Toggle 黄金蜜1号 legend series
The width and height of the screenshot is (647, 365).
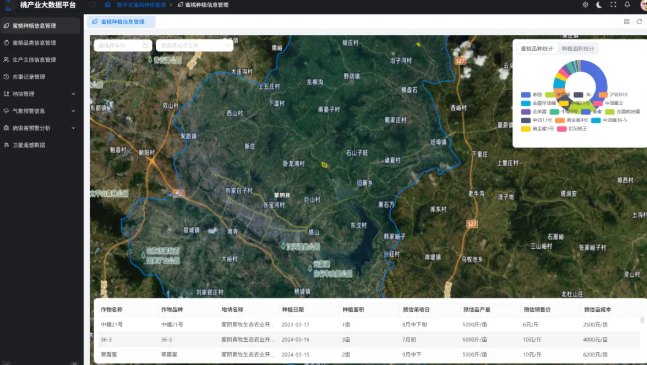click(537, 129)
